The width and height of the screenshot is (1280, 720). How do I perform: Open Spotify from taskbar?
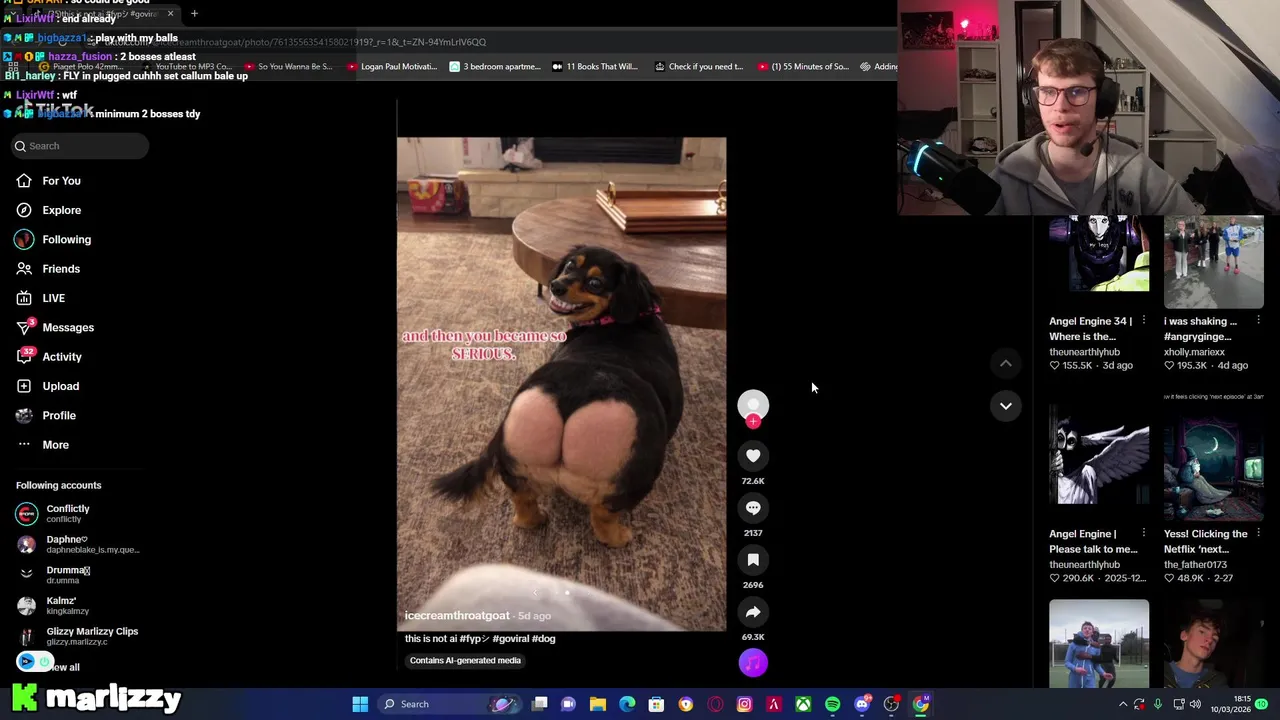[x=832, y=704]
